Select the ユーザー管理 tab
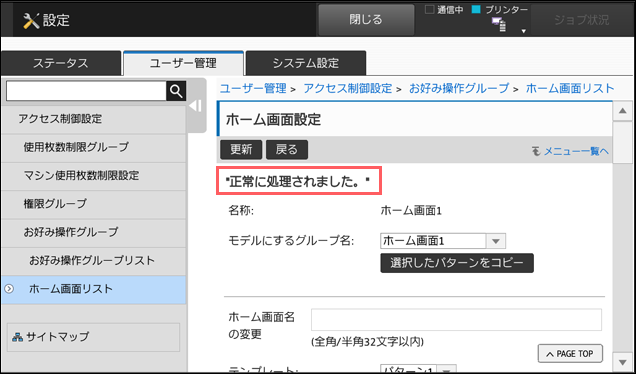This screenshot has width=636, height=374. 183,63
